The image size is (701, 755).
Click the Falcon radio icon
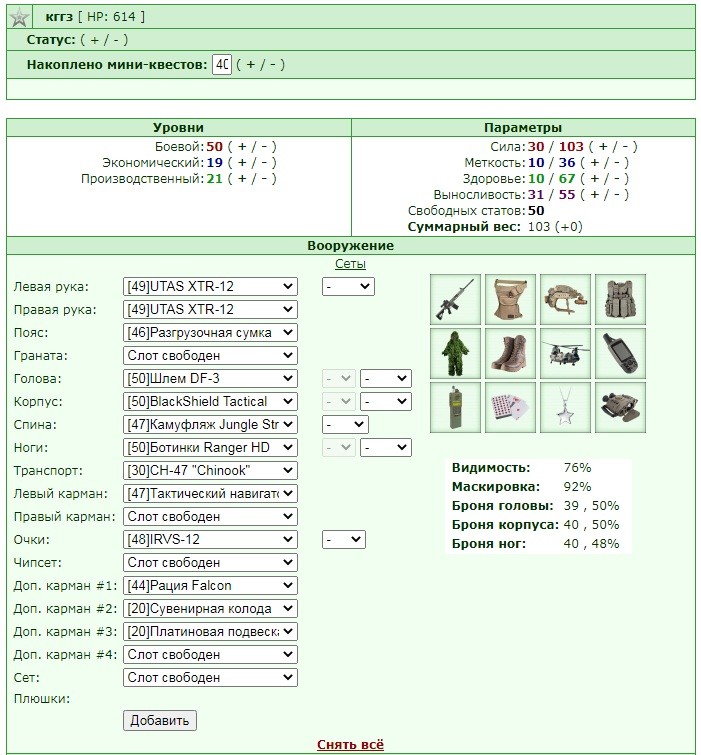pyautogui.click(x=455, y=407)
